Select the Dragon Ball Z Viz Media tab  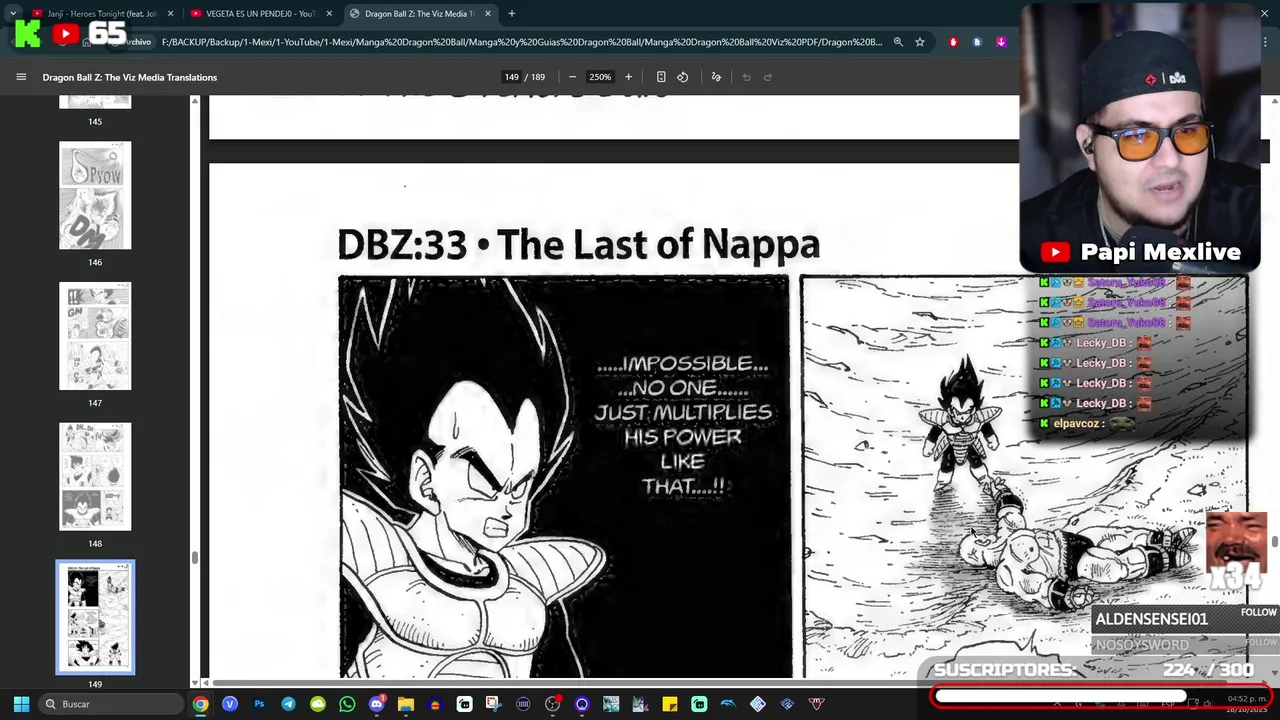point(418,13)
